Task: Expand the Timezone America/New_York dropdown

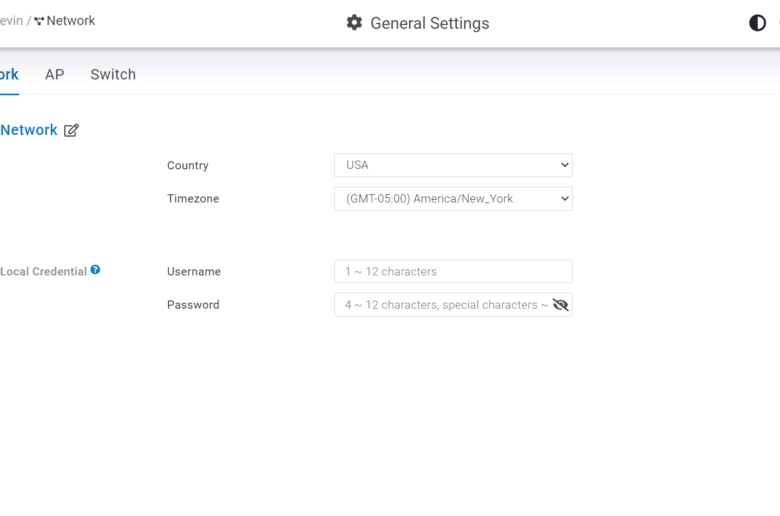Action: pos(453,199)
